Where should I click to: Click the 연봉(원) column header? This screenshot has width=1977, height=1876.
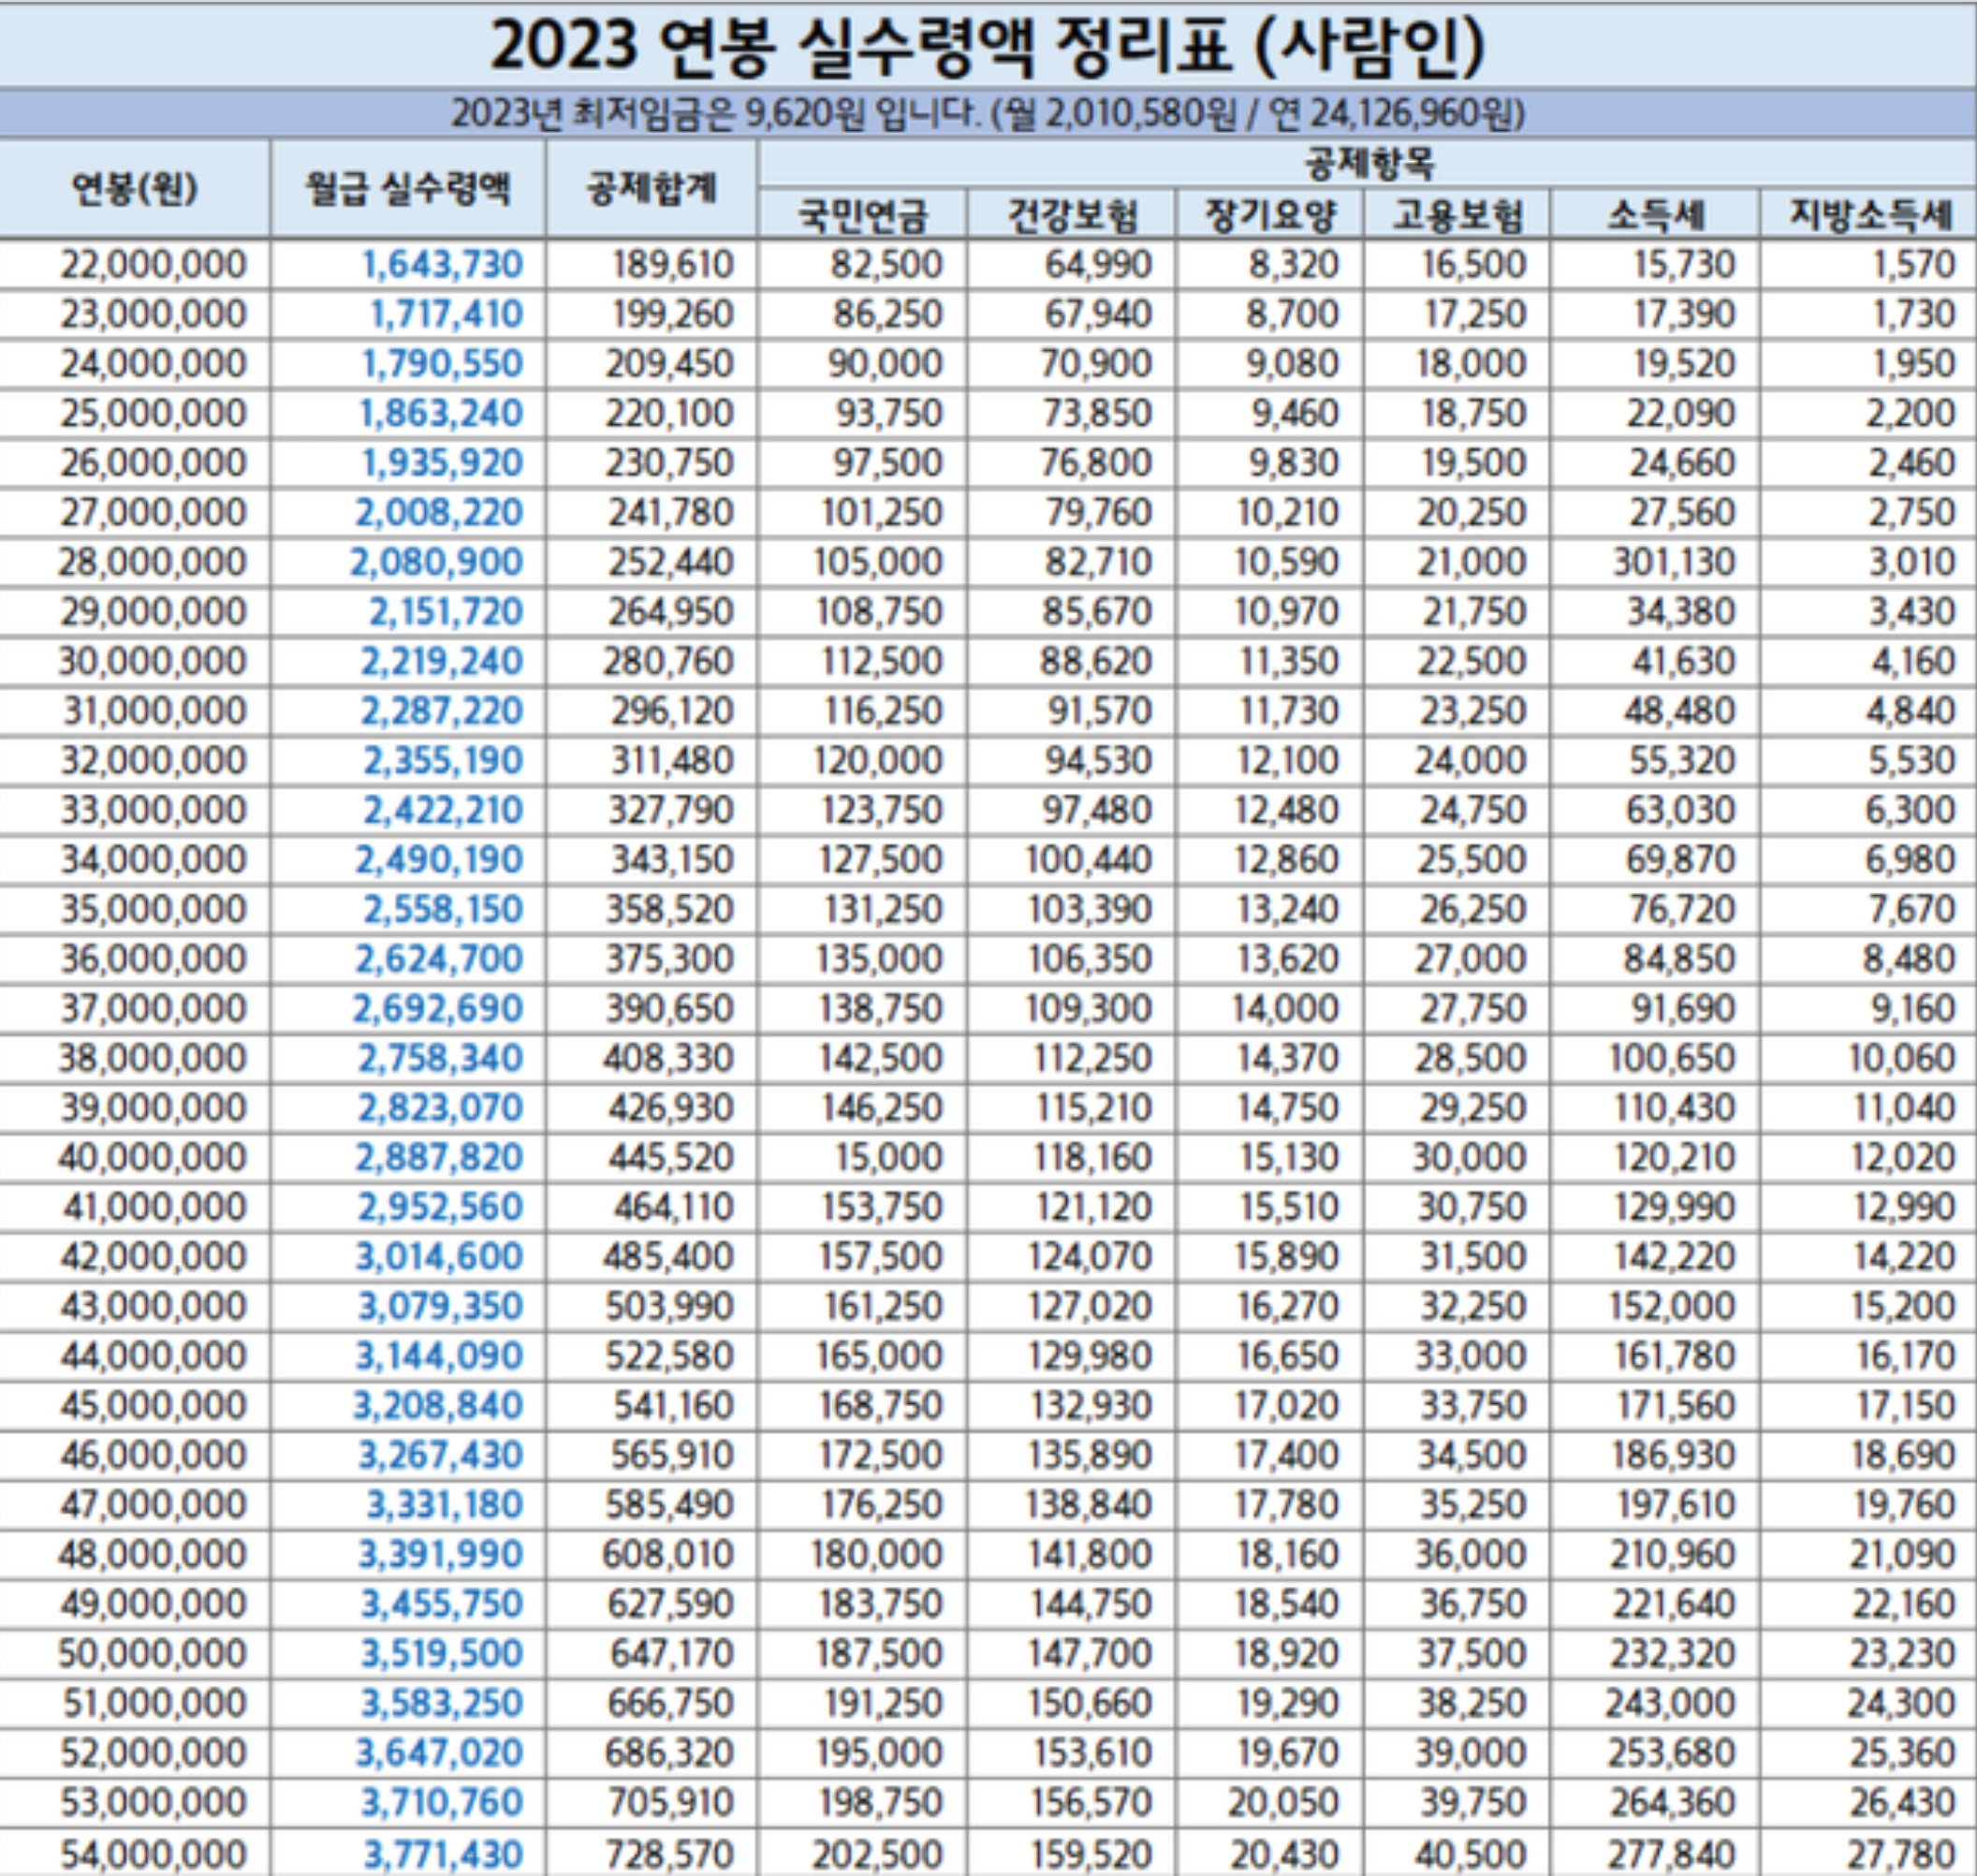coord(134,188)
